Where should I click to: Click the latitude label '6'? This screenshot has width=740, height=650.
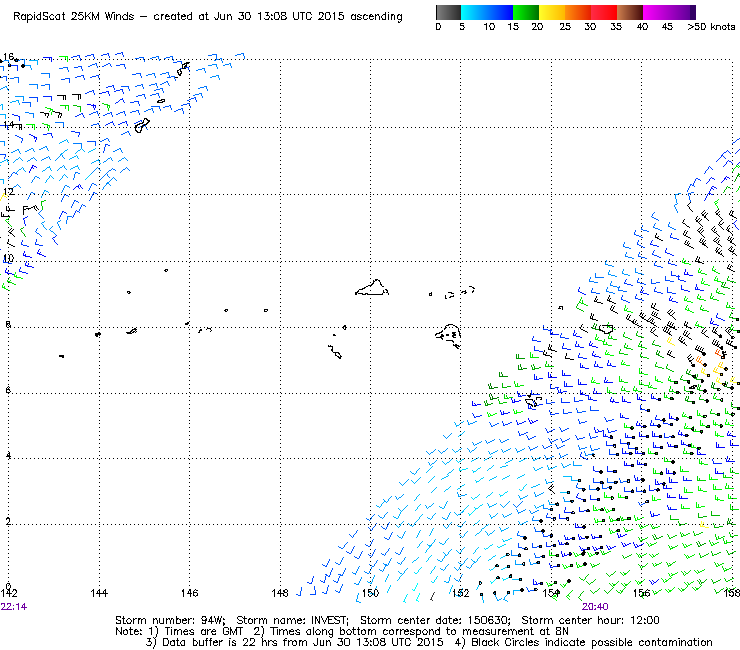[8, 390]
